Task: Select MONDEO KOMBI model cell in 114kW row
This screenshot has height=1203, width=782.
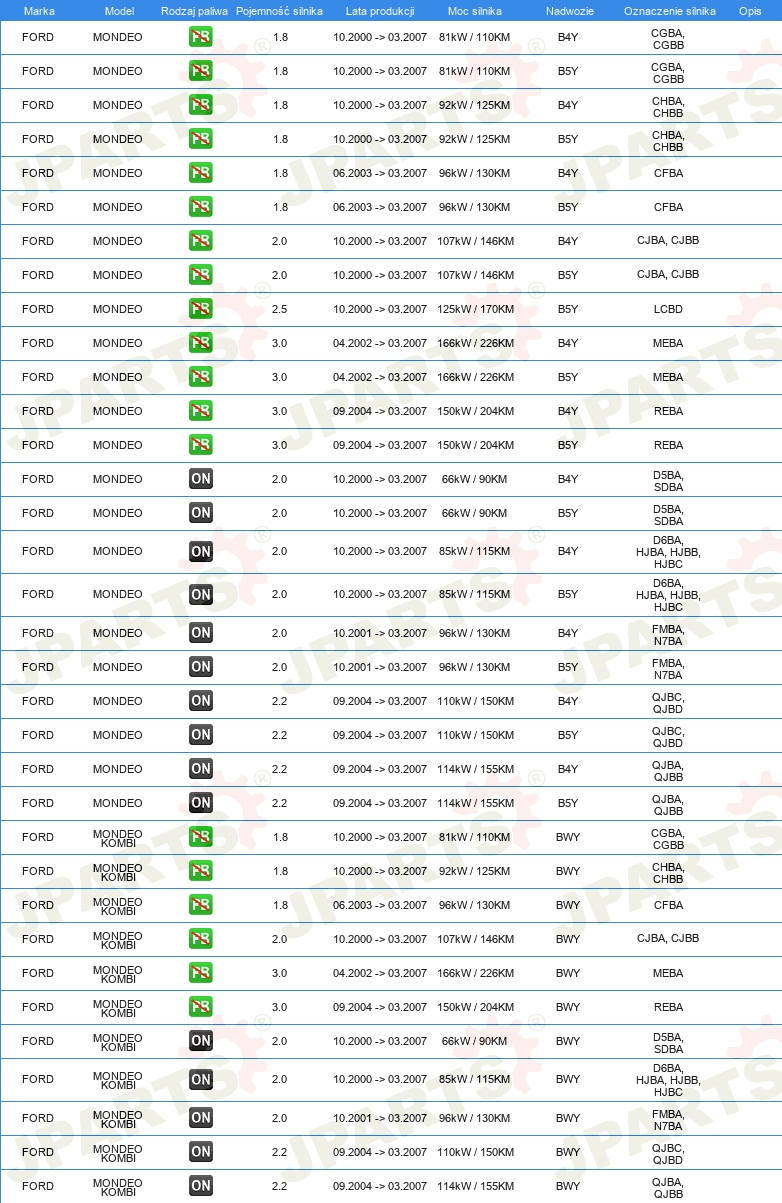Action: [118, 1186]
